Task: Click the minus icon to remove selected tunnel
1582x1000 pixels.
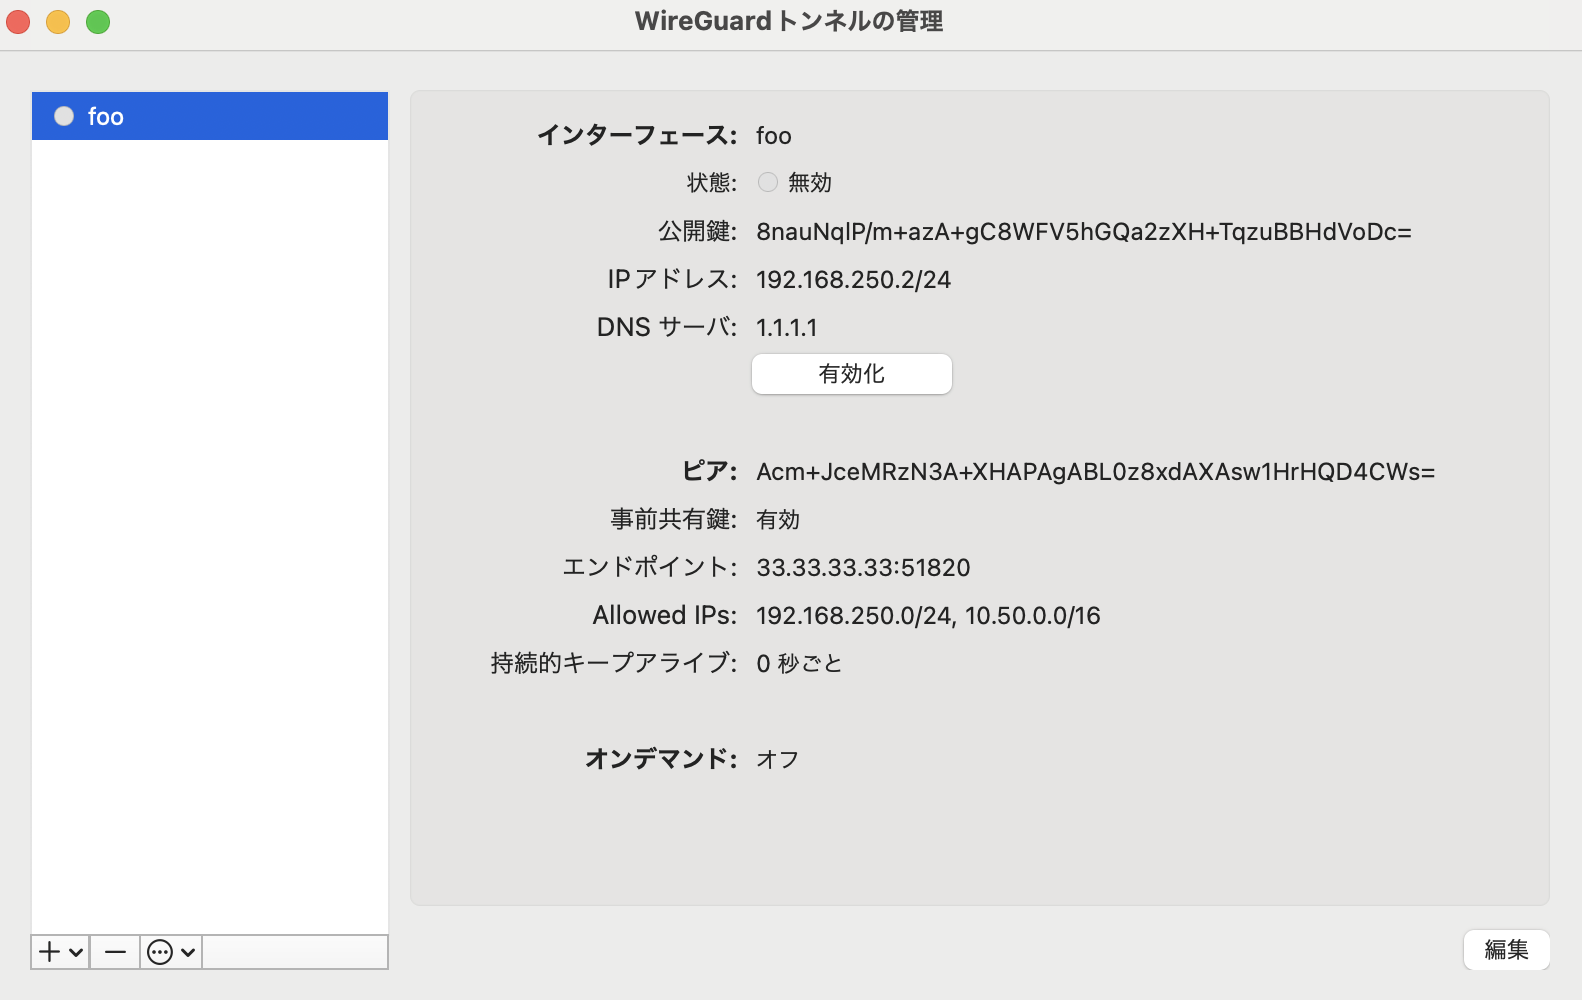Action: (115, 952)
